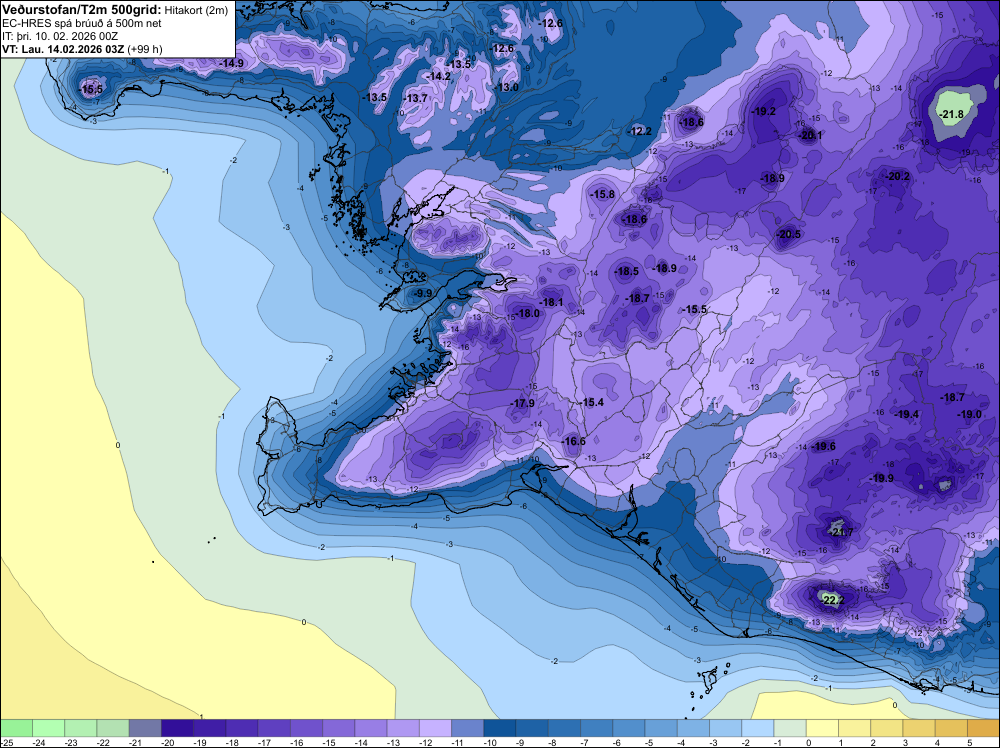
Task: Click the -21.8 temperature value on the map
Action: click(x=951, y=114)
